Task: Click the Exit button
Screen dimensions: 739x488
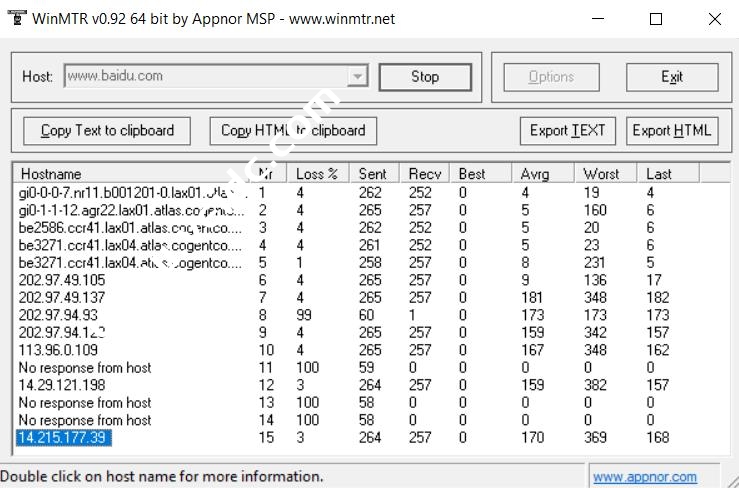Action: [x=672, y=77]
